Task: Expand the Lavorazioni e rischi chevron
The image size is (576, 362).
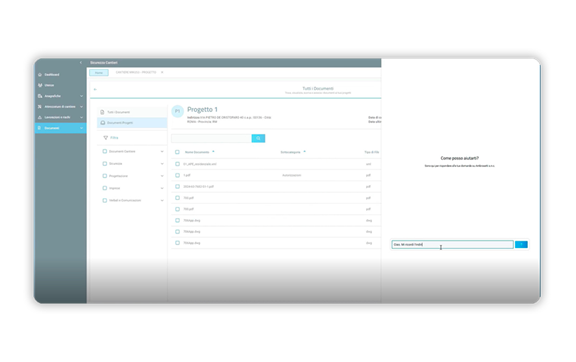Action: [x=81, y=117]
